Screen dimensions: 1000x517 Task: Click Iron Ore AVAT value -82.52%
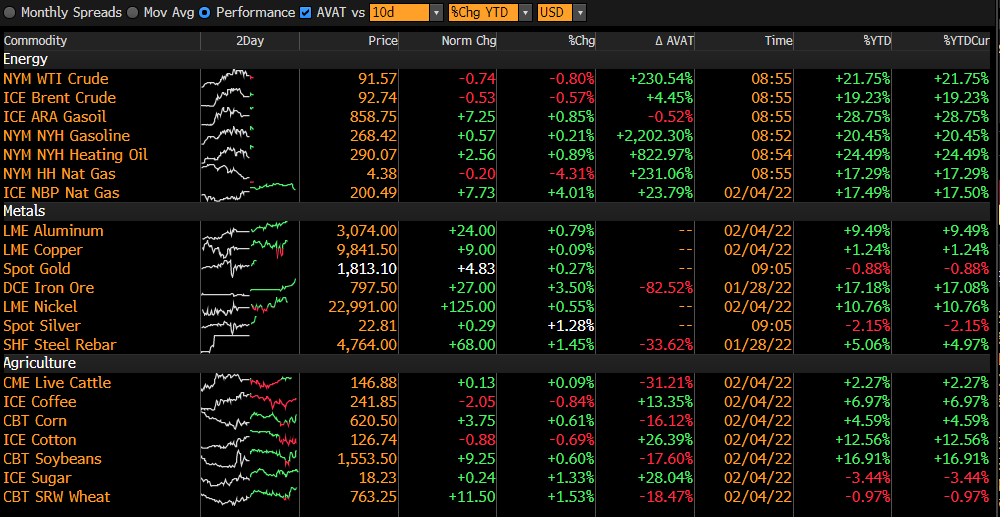(x=666, y=288)
